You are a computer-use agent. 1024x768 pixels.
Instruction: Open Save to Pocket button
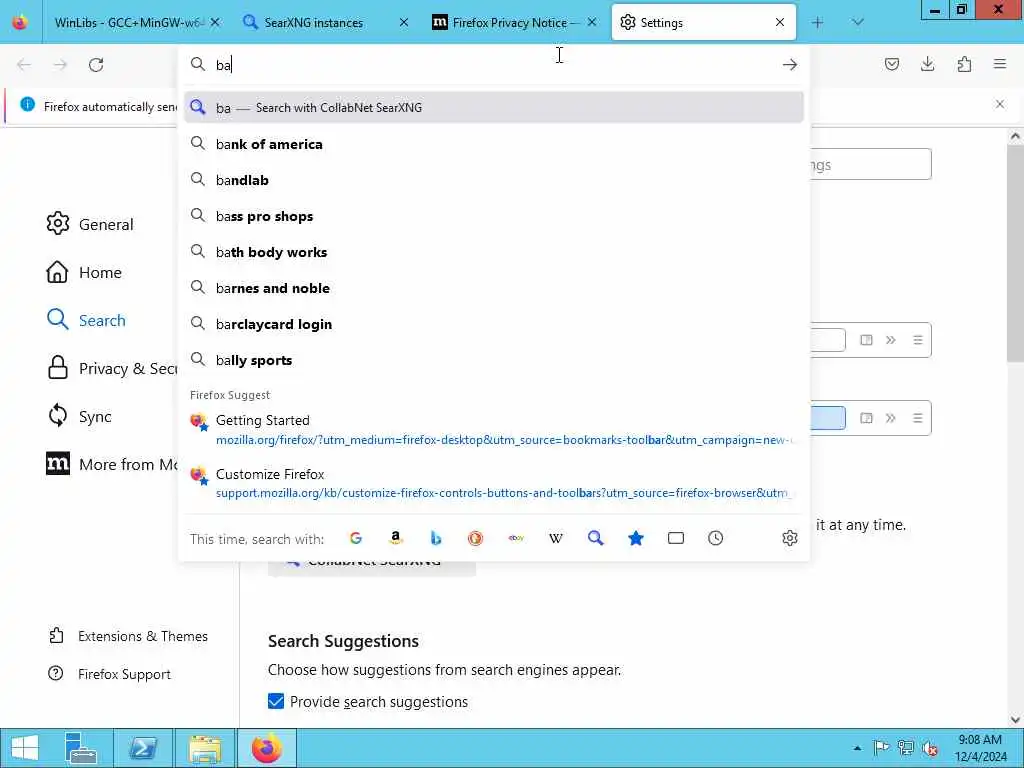892,64
